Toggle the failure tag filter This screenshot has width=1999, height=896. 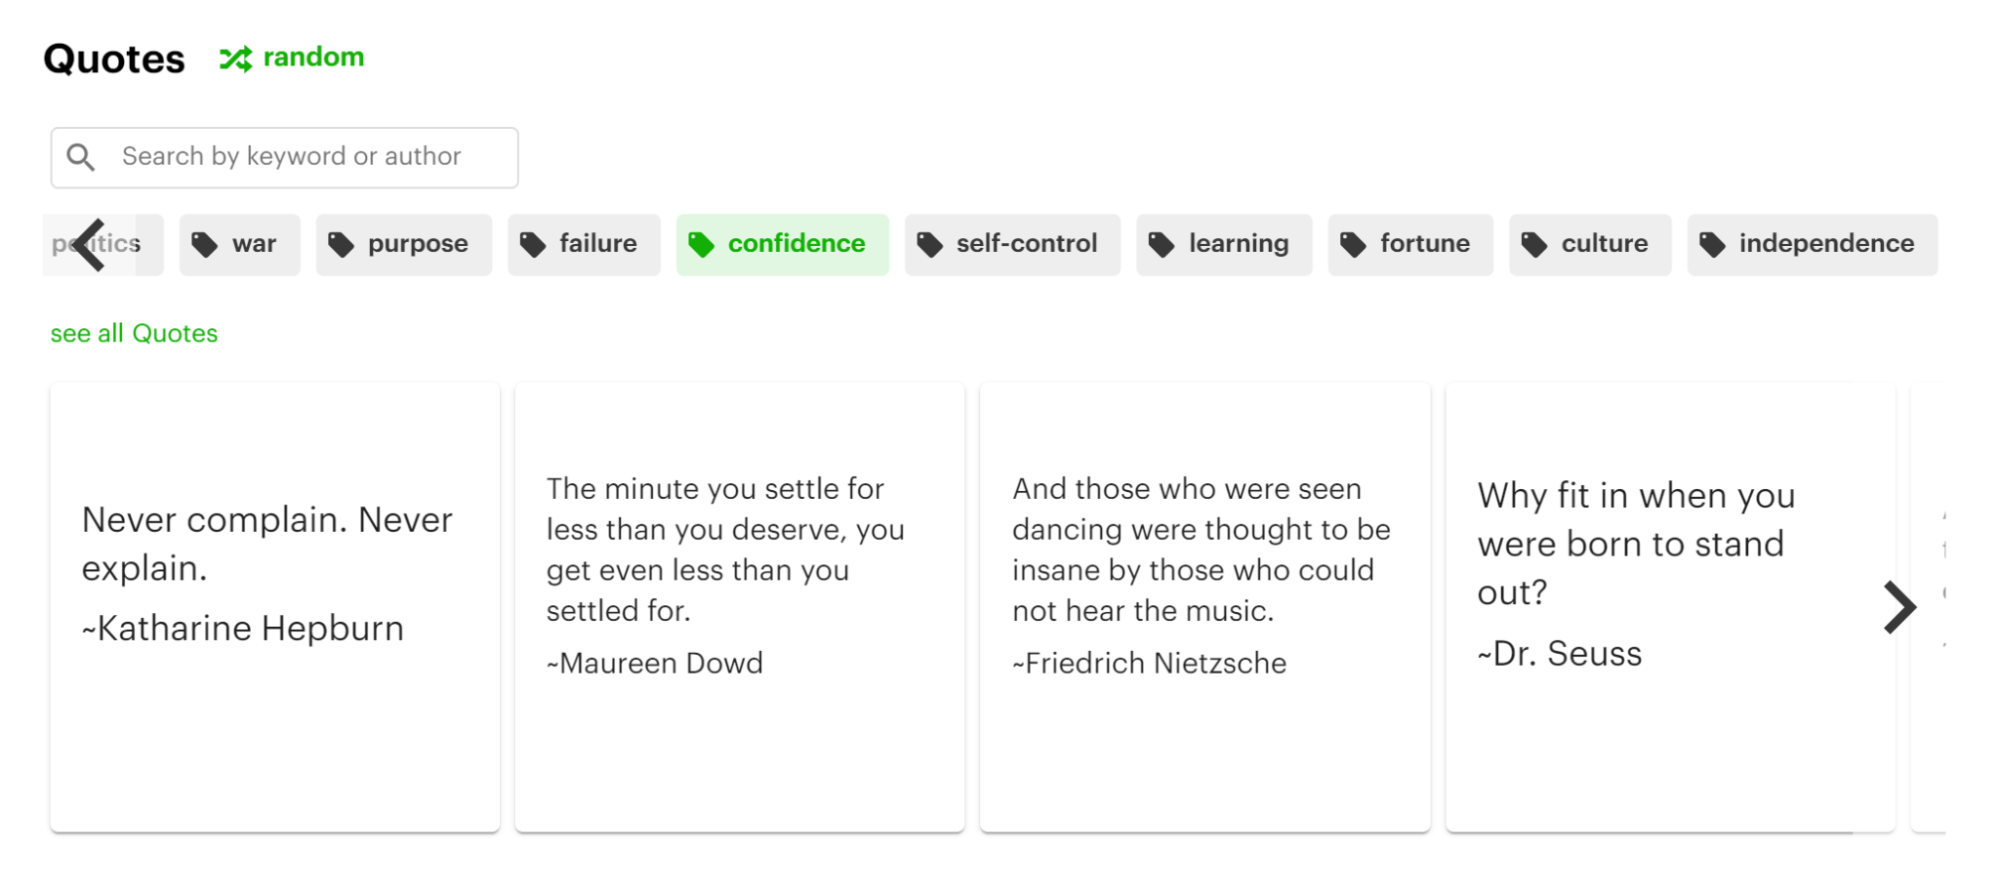pyautogui.click(x=584, y=244)
